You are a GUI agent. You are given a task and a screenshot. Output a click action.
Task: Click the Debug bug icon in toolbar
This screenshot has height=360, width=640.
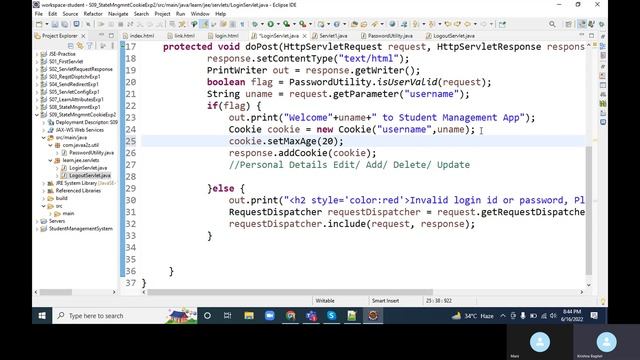[x=255, y=24]
